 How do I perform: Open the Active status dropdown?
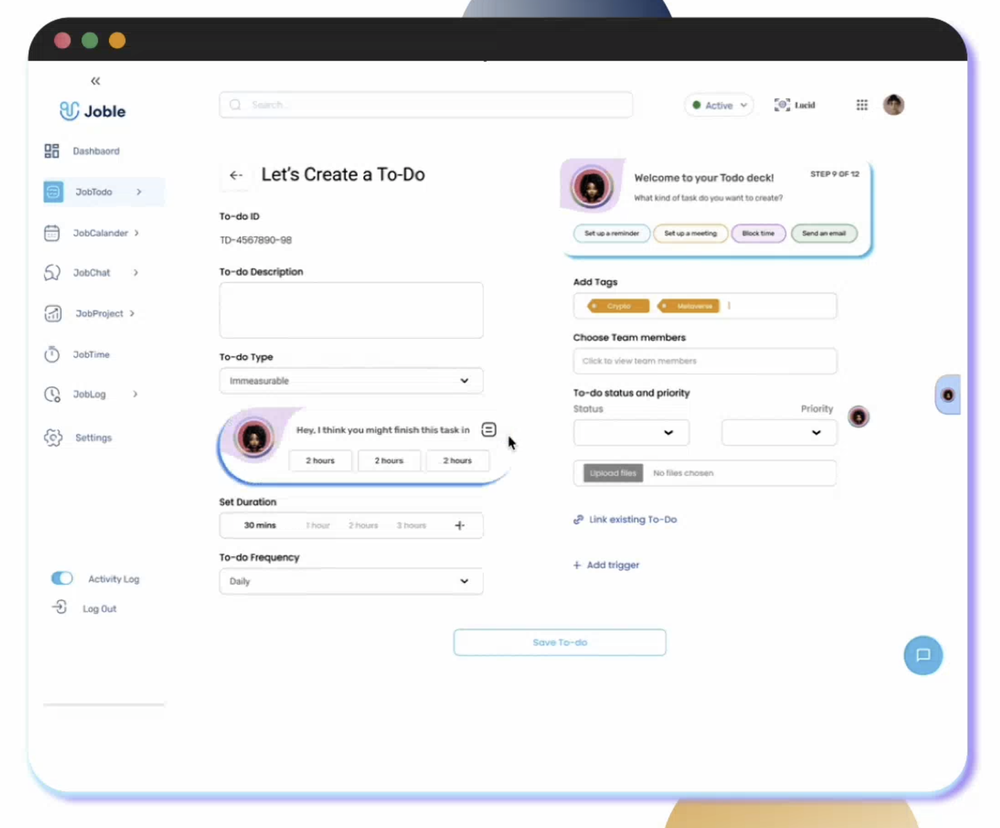(x=719, y=105)
